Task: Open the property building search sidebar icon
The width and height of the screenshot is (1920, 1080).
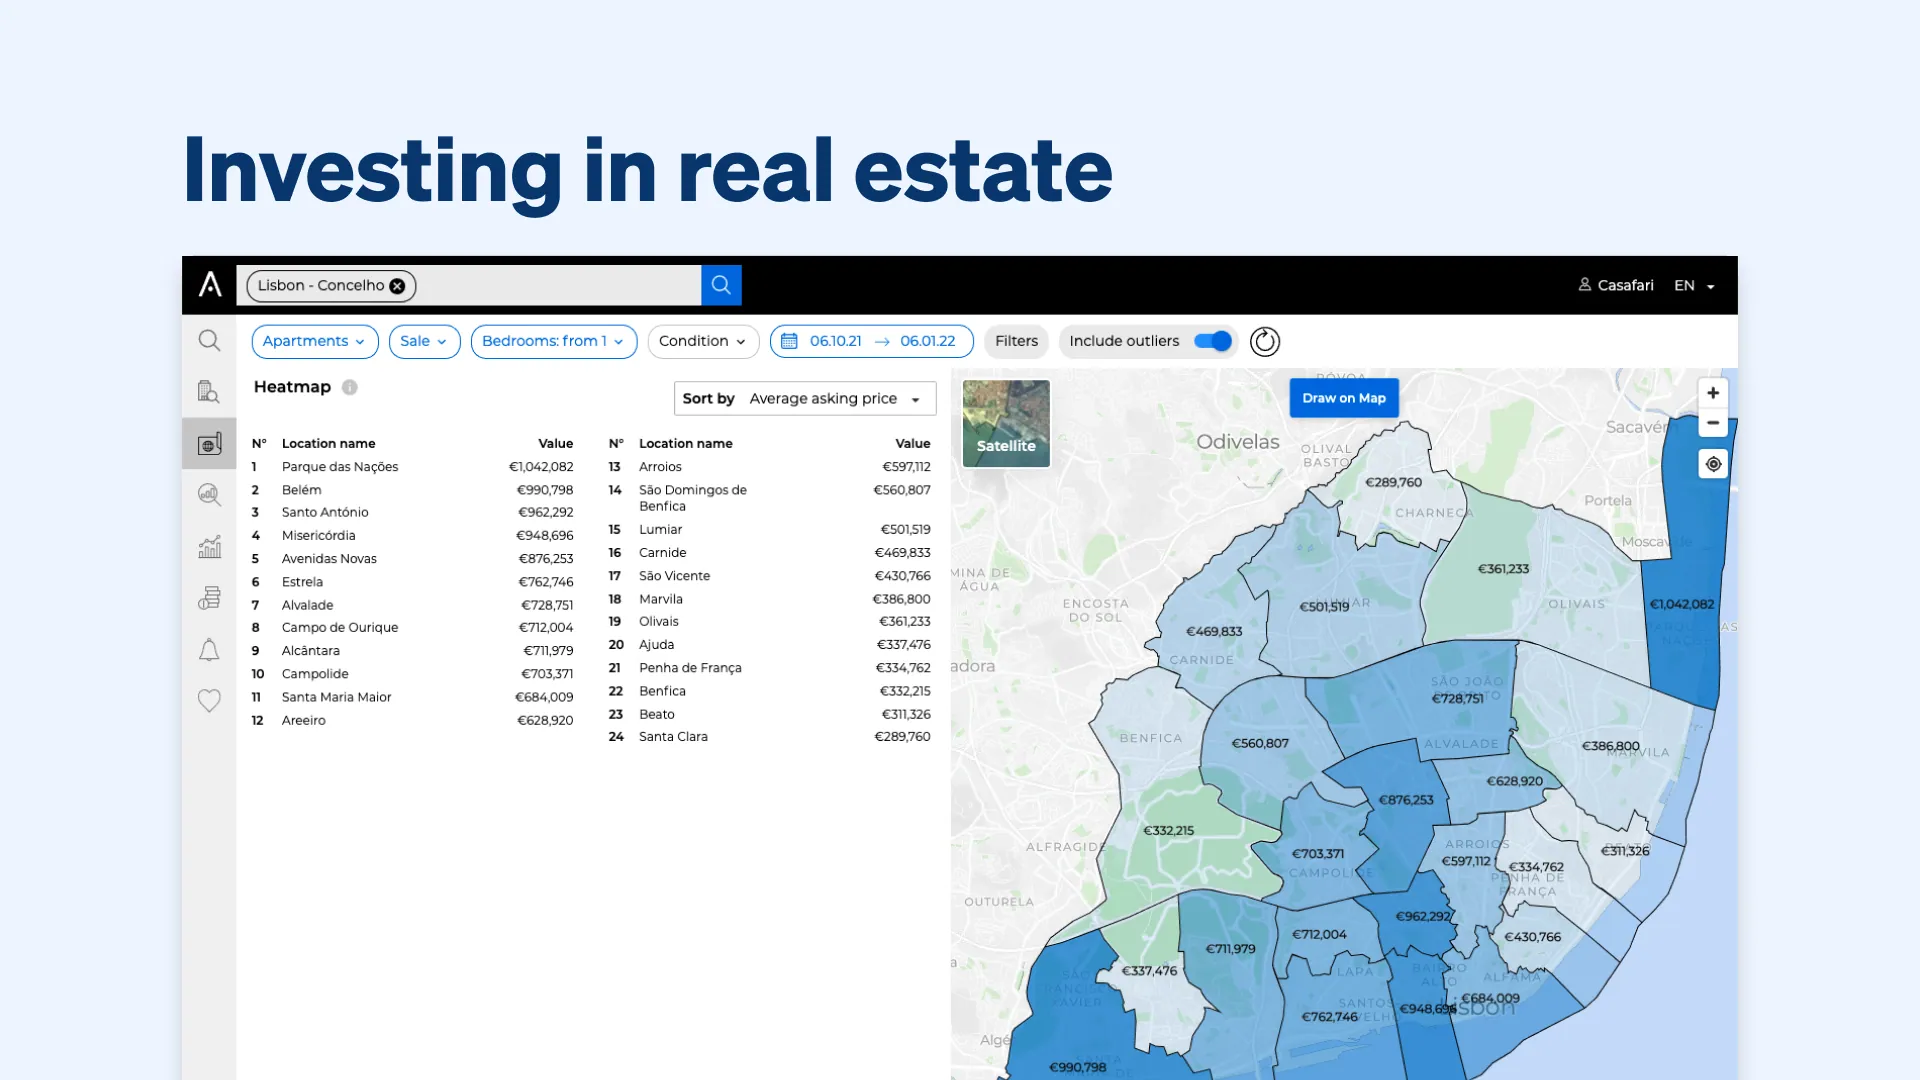Action: coord(209,392)
